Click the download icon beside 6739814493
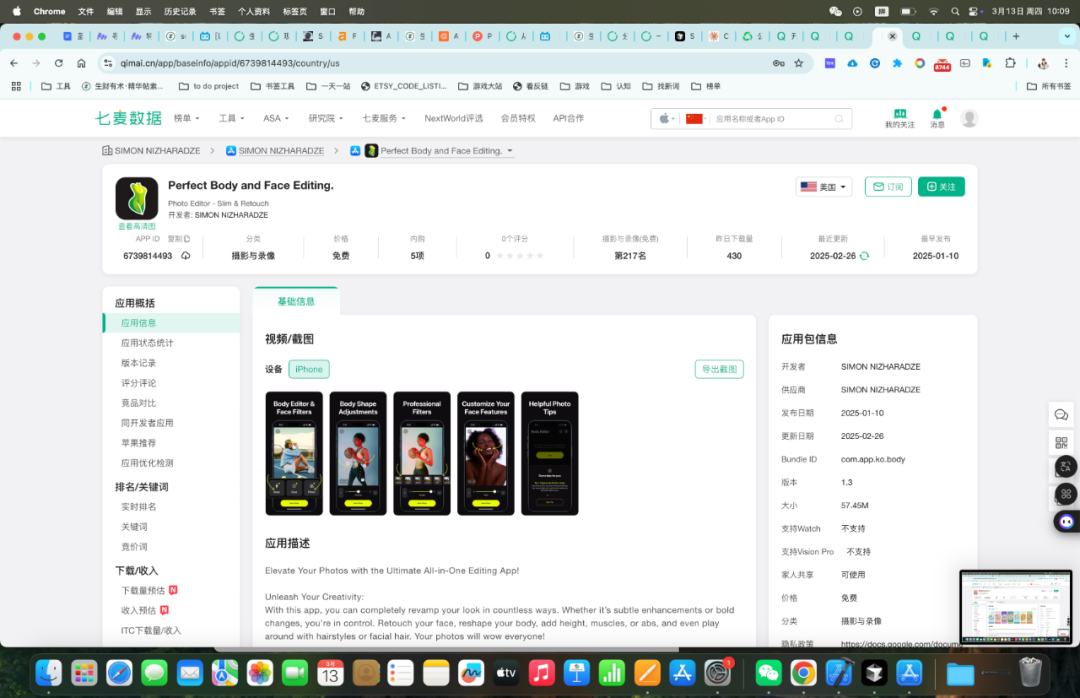This screenshot has height=698, width=1080. click(x=186, y=256)
